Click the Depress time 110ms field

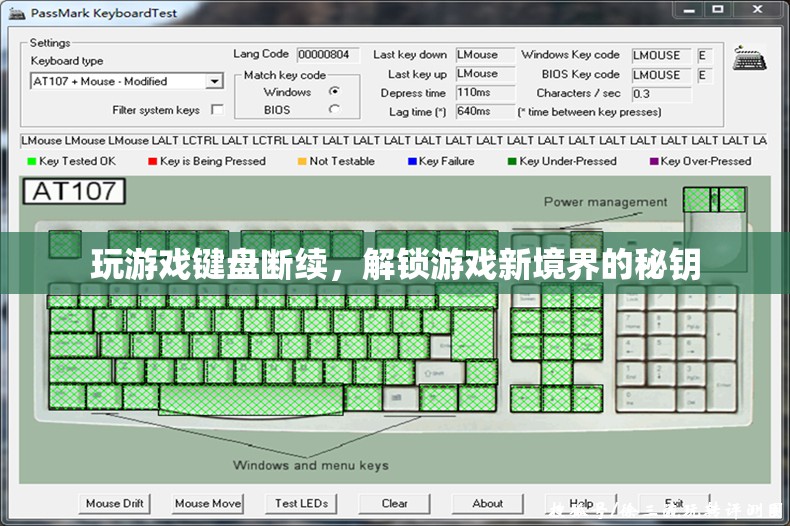pos(485,92)
